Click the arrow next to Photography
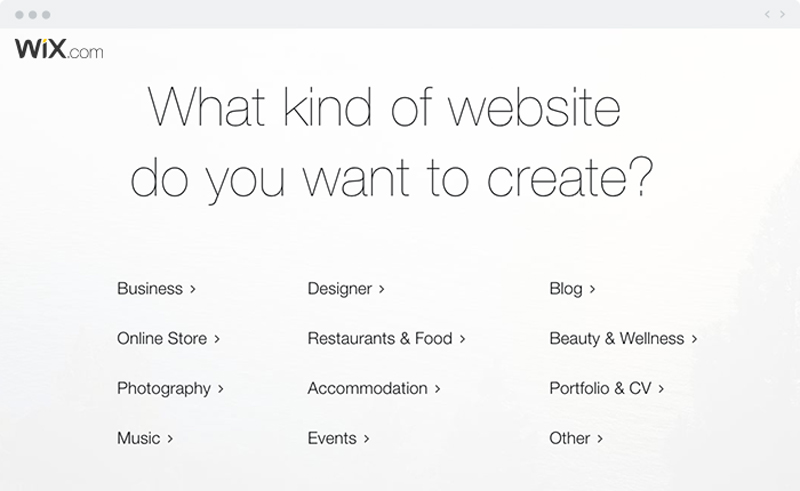This screenshot has width=800, height=491. click(x=220, y=389)
